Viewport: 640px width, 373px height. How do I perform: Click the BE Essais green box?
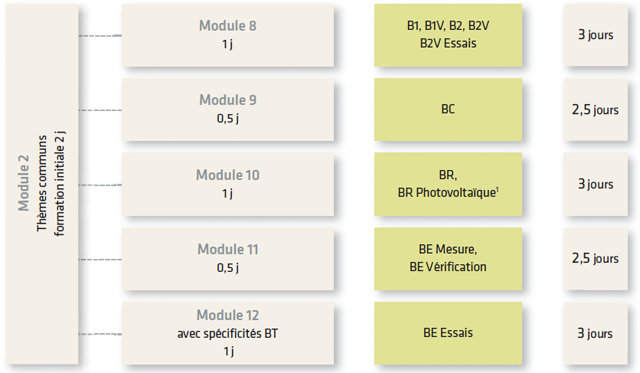coord(448,333)
